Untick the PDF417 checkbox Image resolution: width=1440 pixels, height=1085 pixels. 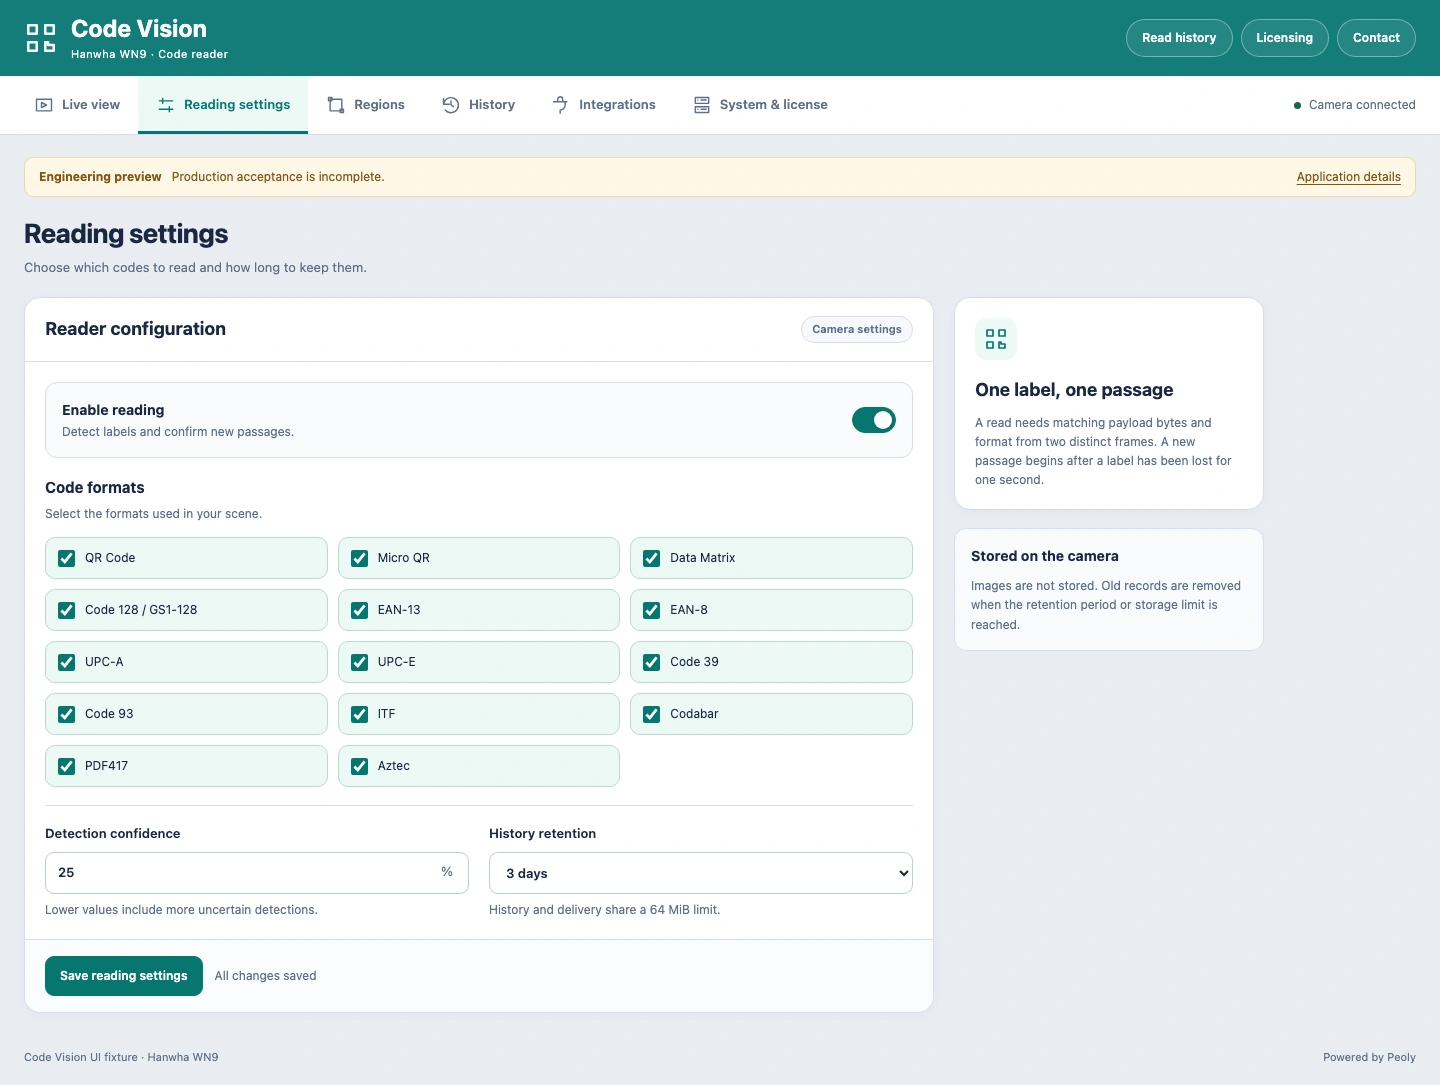[67, 766]
